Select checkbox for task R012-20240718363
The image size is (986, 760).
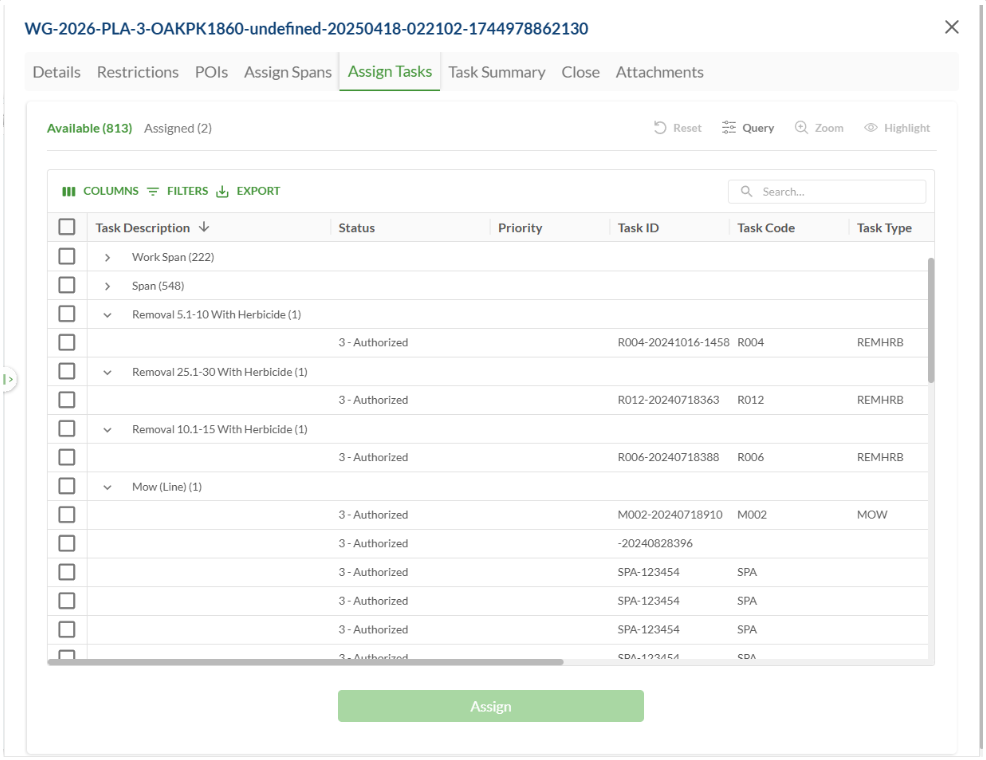coord(67,400)
